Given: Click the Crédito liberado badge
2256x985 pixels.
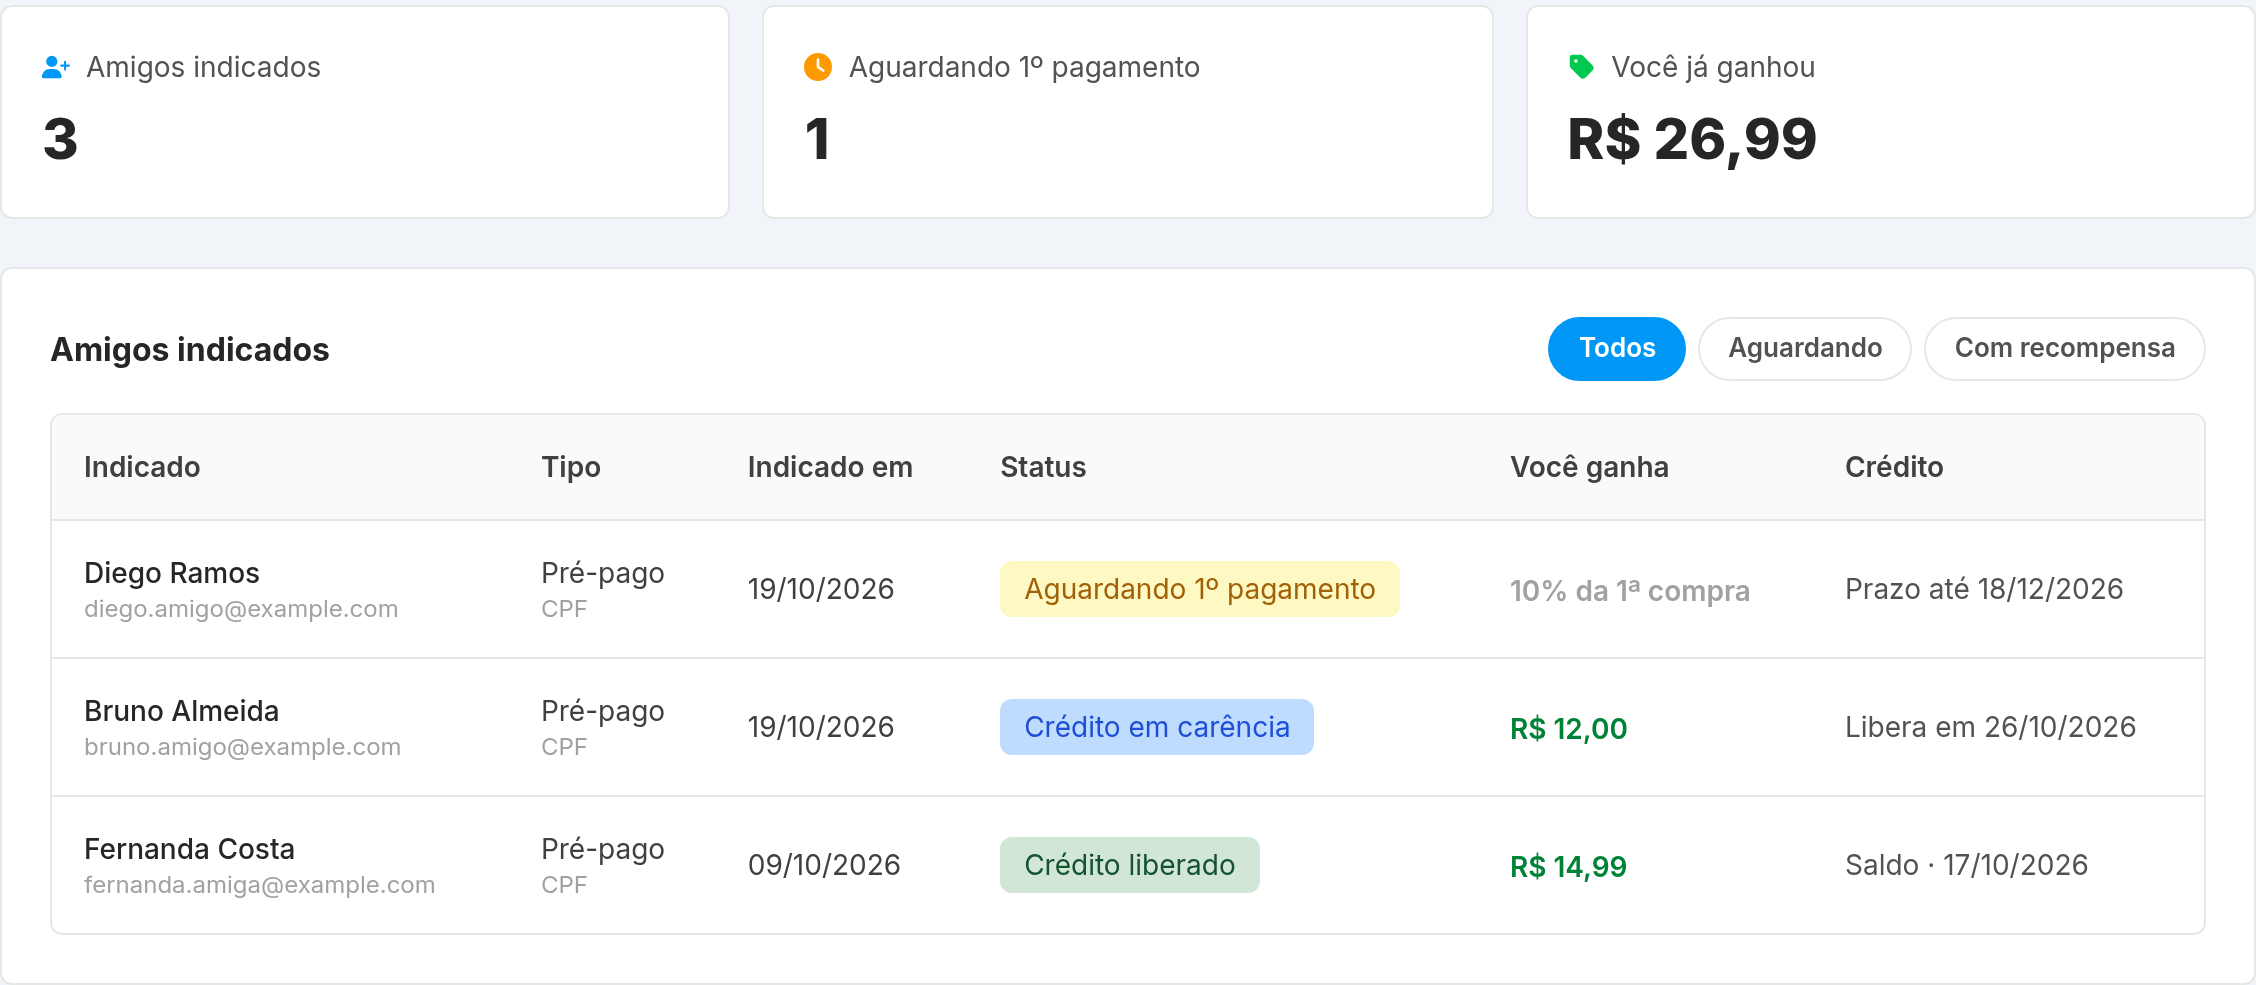Looking at the screenshot, I should click(x=1130, y=865).
